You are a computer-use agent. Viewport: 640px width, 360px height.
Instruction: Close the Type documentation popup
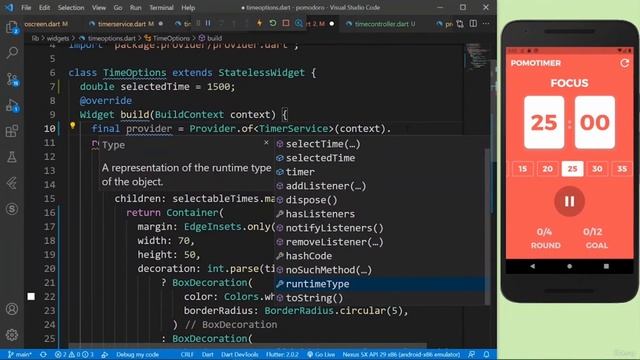(x=267, y=142)
